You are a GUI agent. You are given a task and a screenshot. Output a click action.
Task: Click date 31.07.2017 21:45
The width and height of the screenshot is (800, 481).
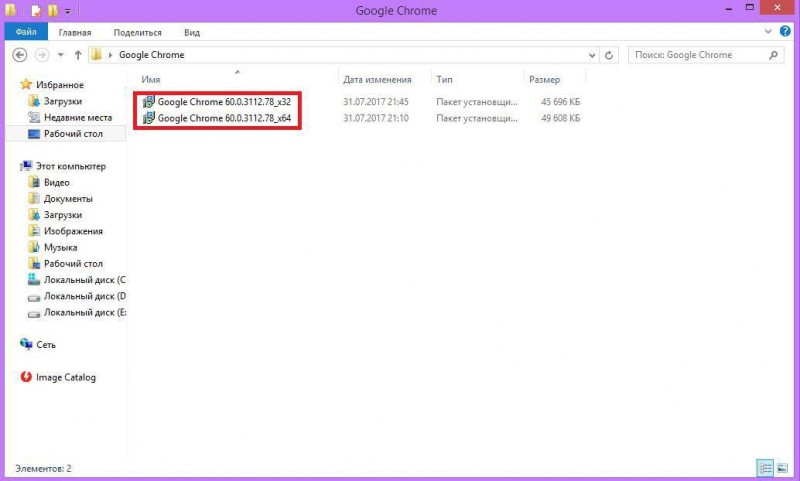click(x=376, y=102)
